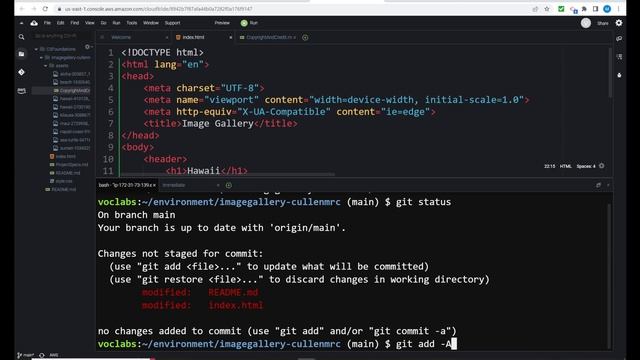The height and width of the screenshot is (360, 640).
Task: Click the editor horizontal scrollbar
Action: (229, 175)
